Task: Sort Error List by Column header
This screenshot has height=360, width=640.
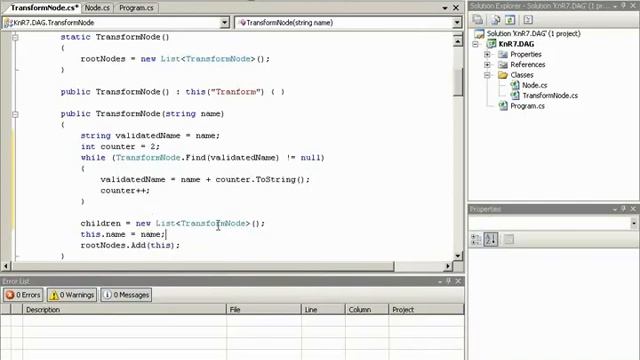Action: (367, 309)
